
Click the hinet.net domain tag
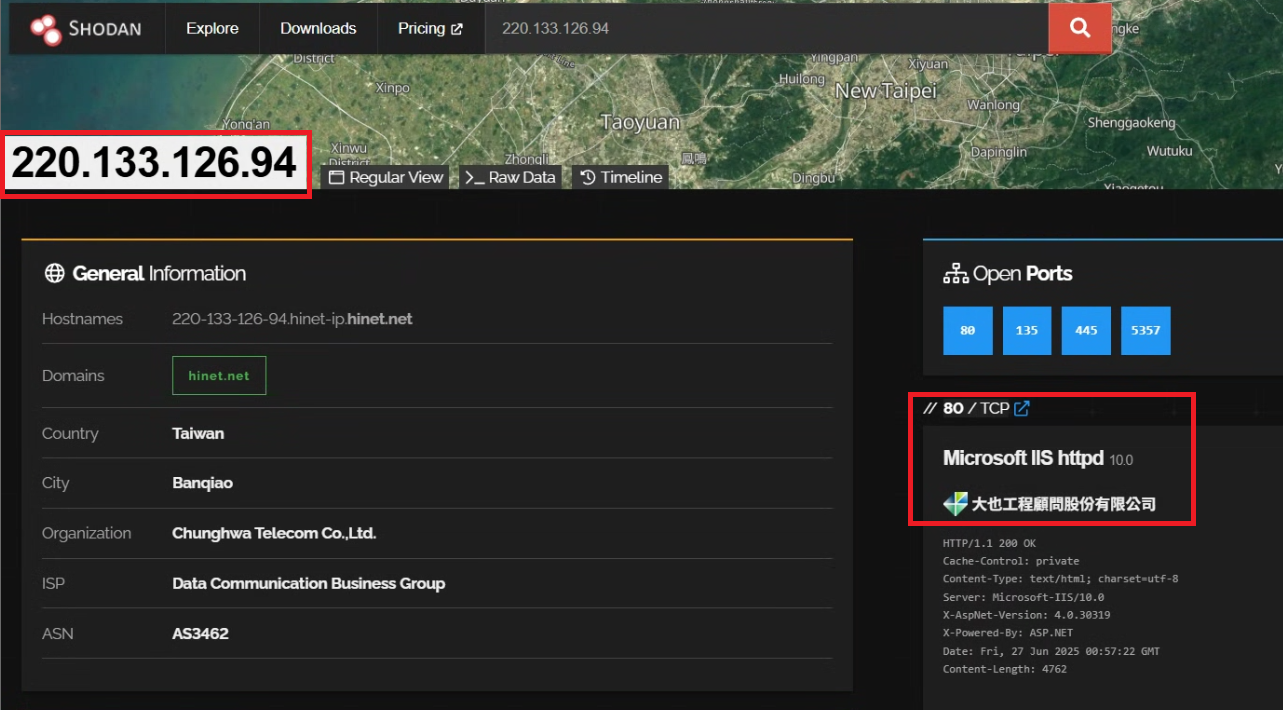(x=219, y=376)
